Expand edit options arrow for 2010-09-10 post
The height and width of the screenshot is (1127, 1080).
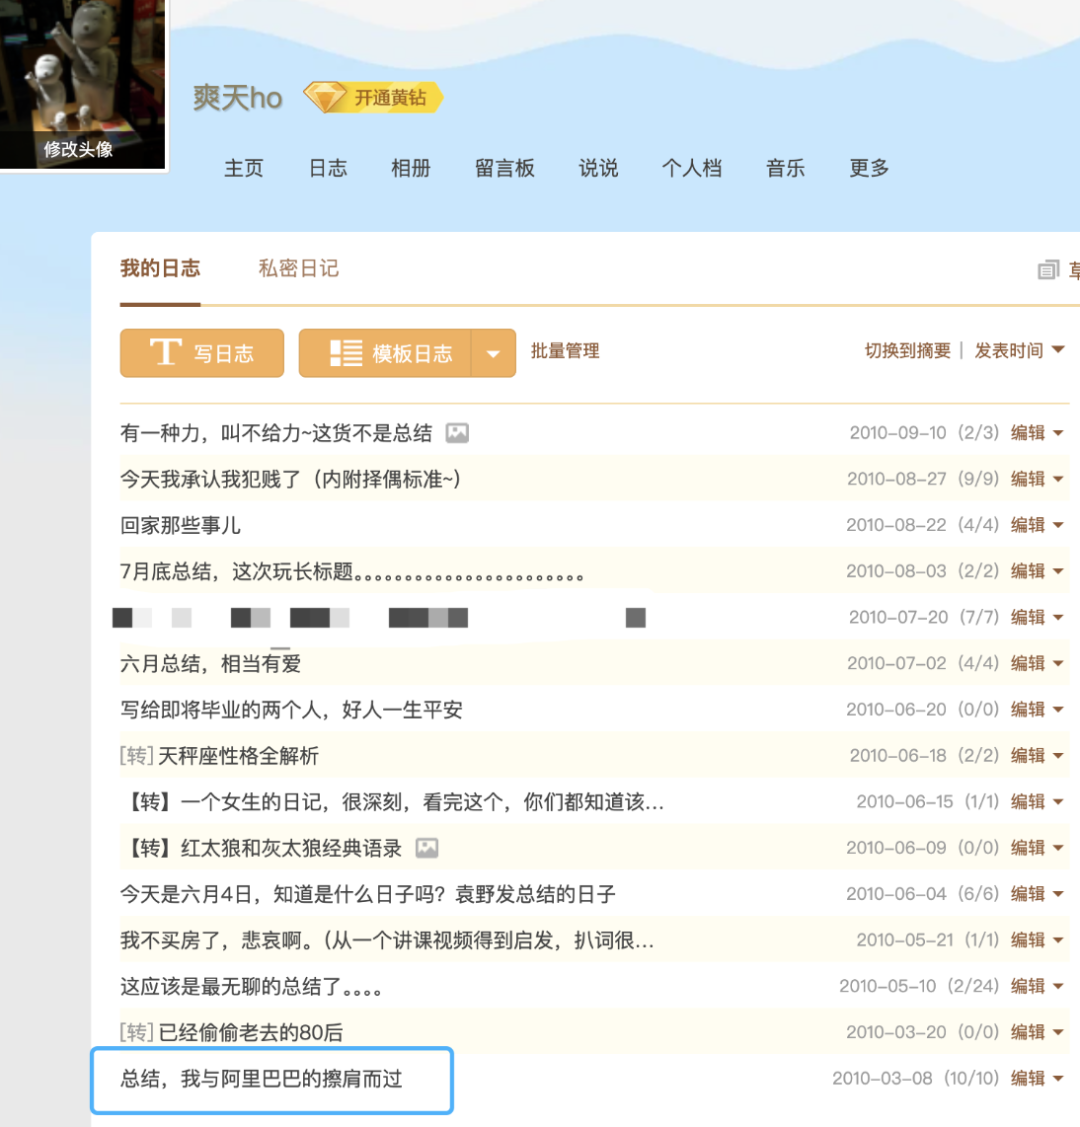pos(1058,433)
